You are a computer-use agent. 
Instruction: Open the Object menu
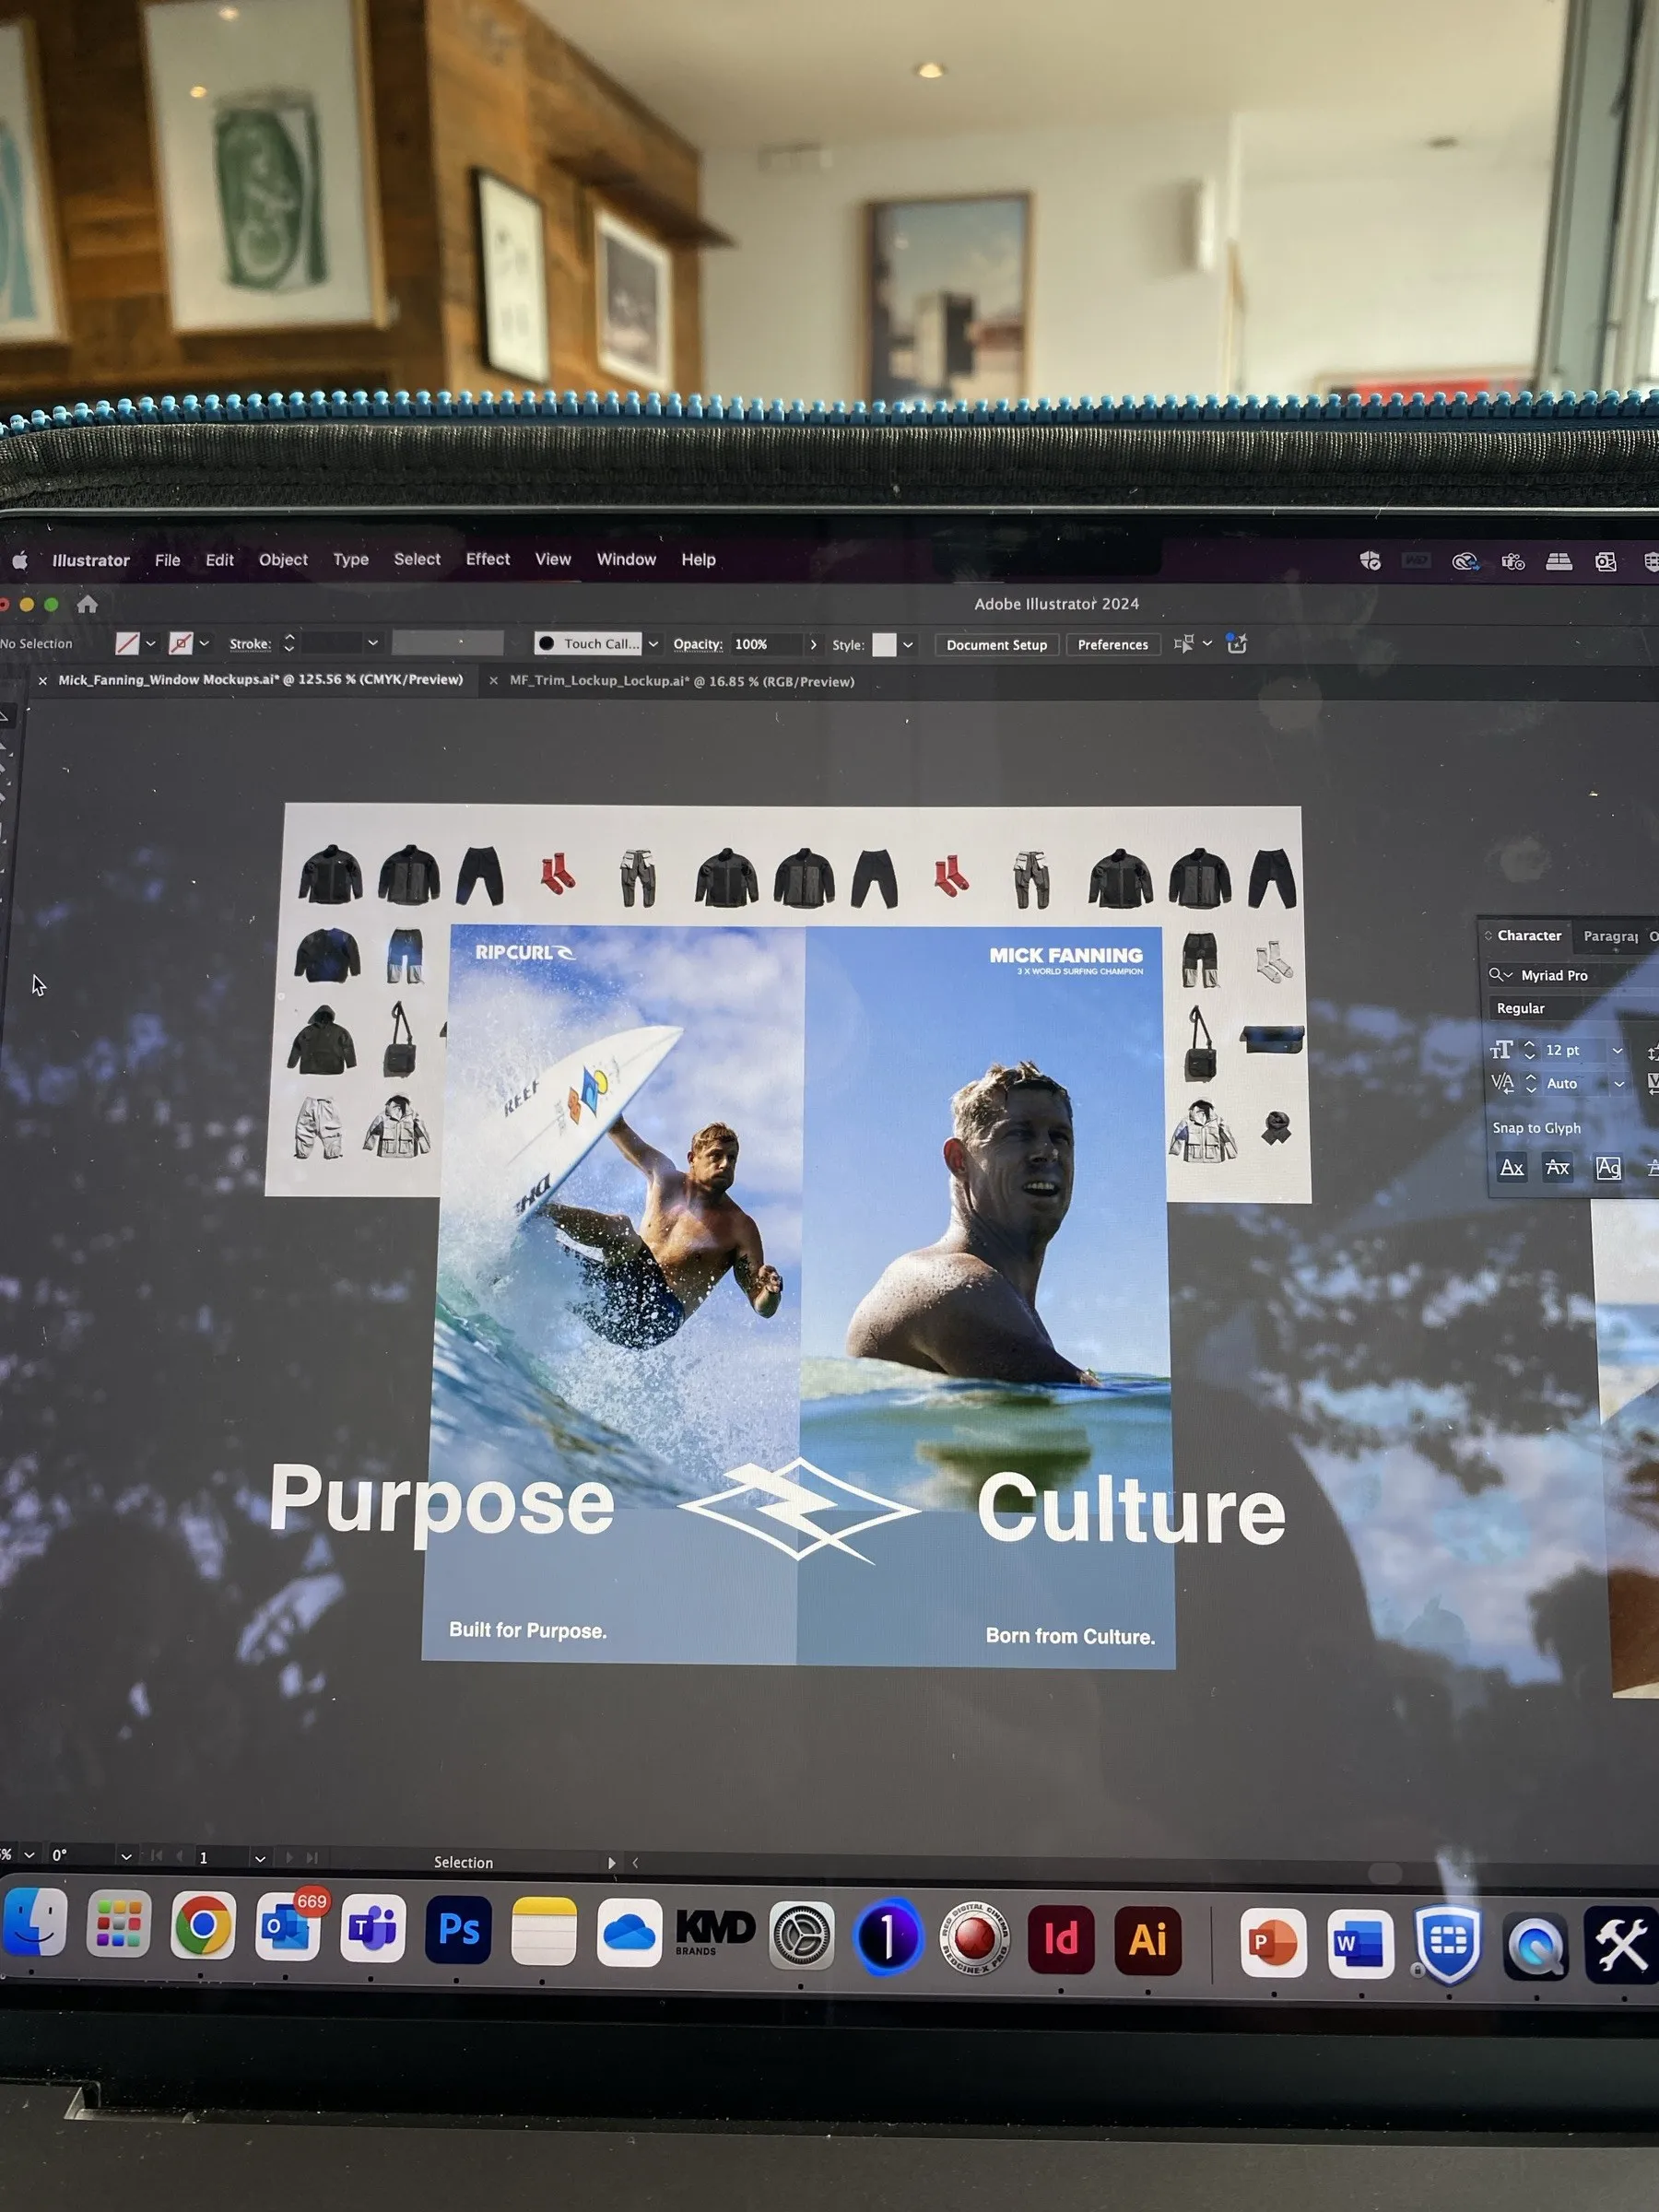click(x=283, y=560)
